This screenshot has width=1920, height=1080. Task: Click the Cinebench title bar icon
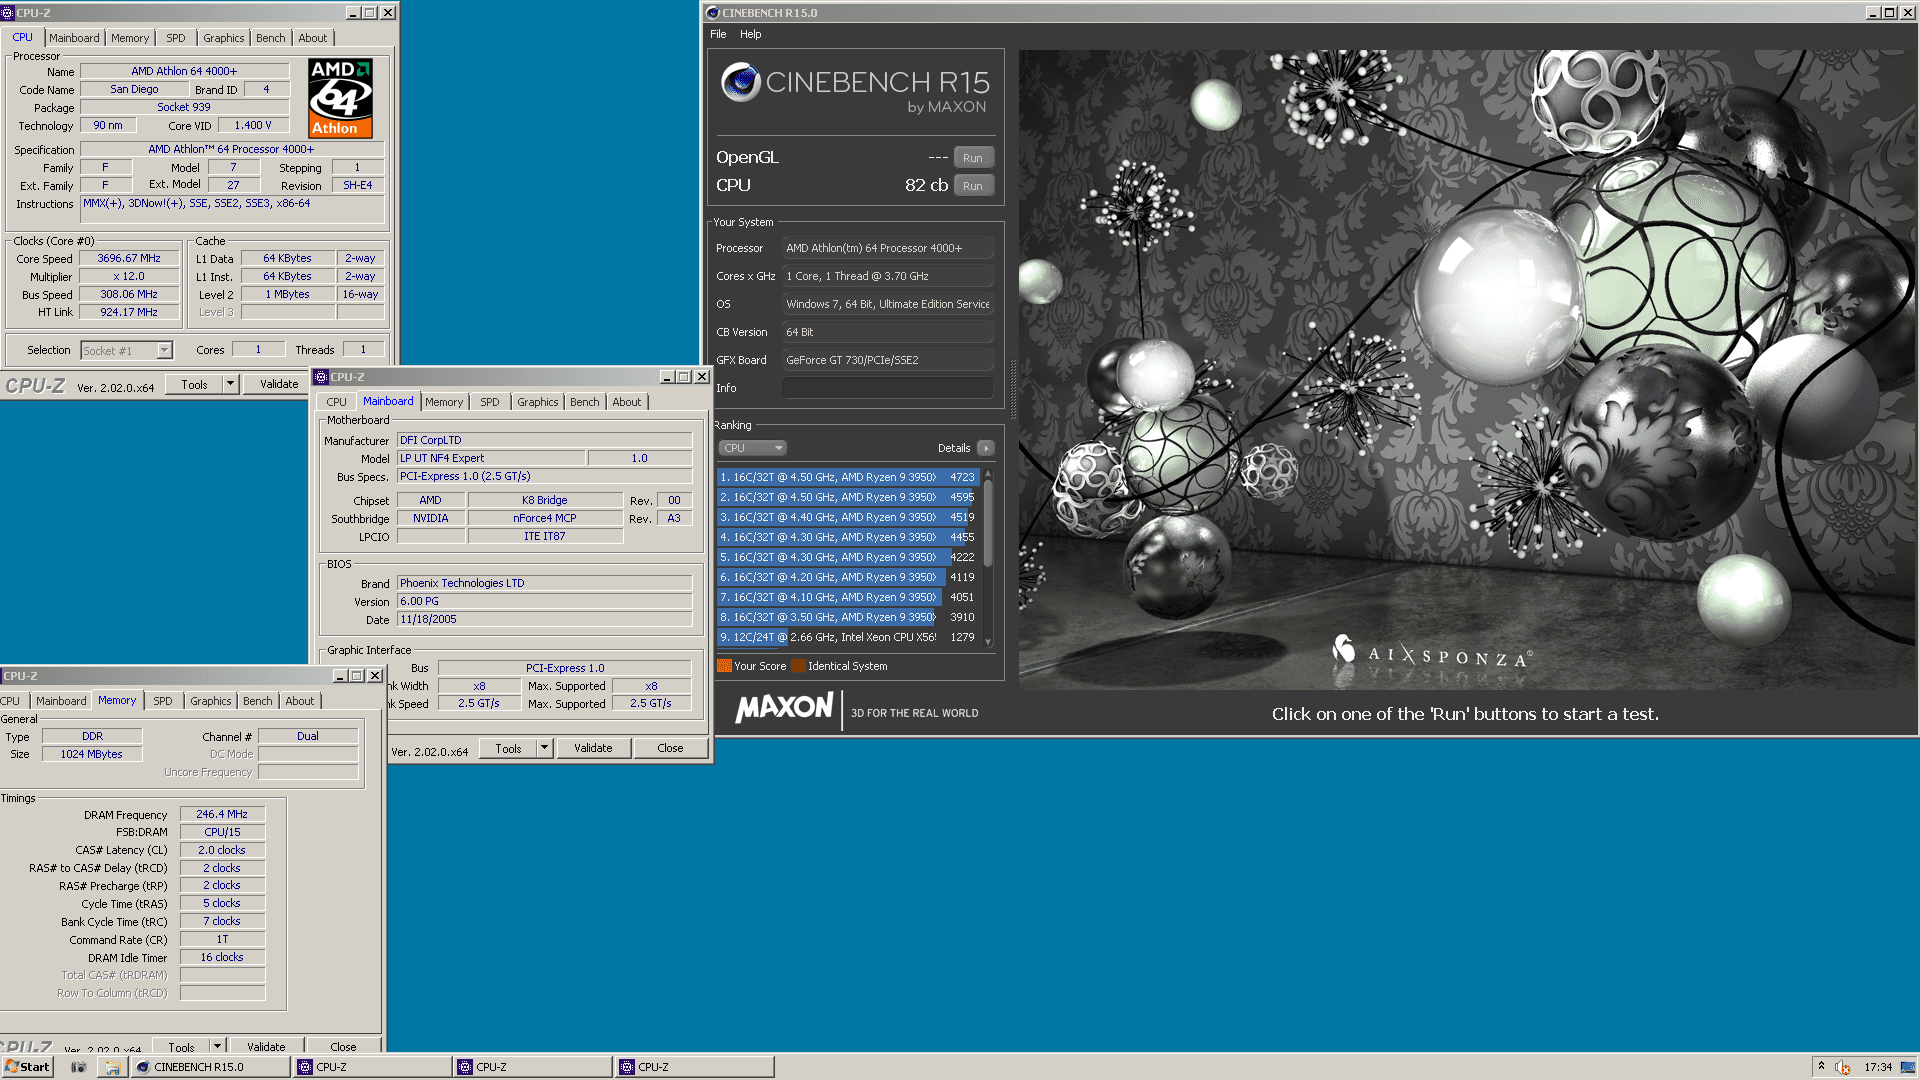712,13
